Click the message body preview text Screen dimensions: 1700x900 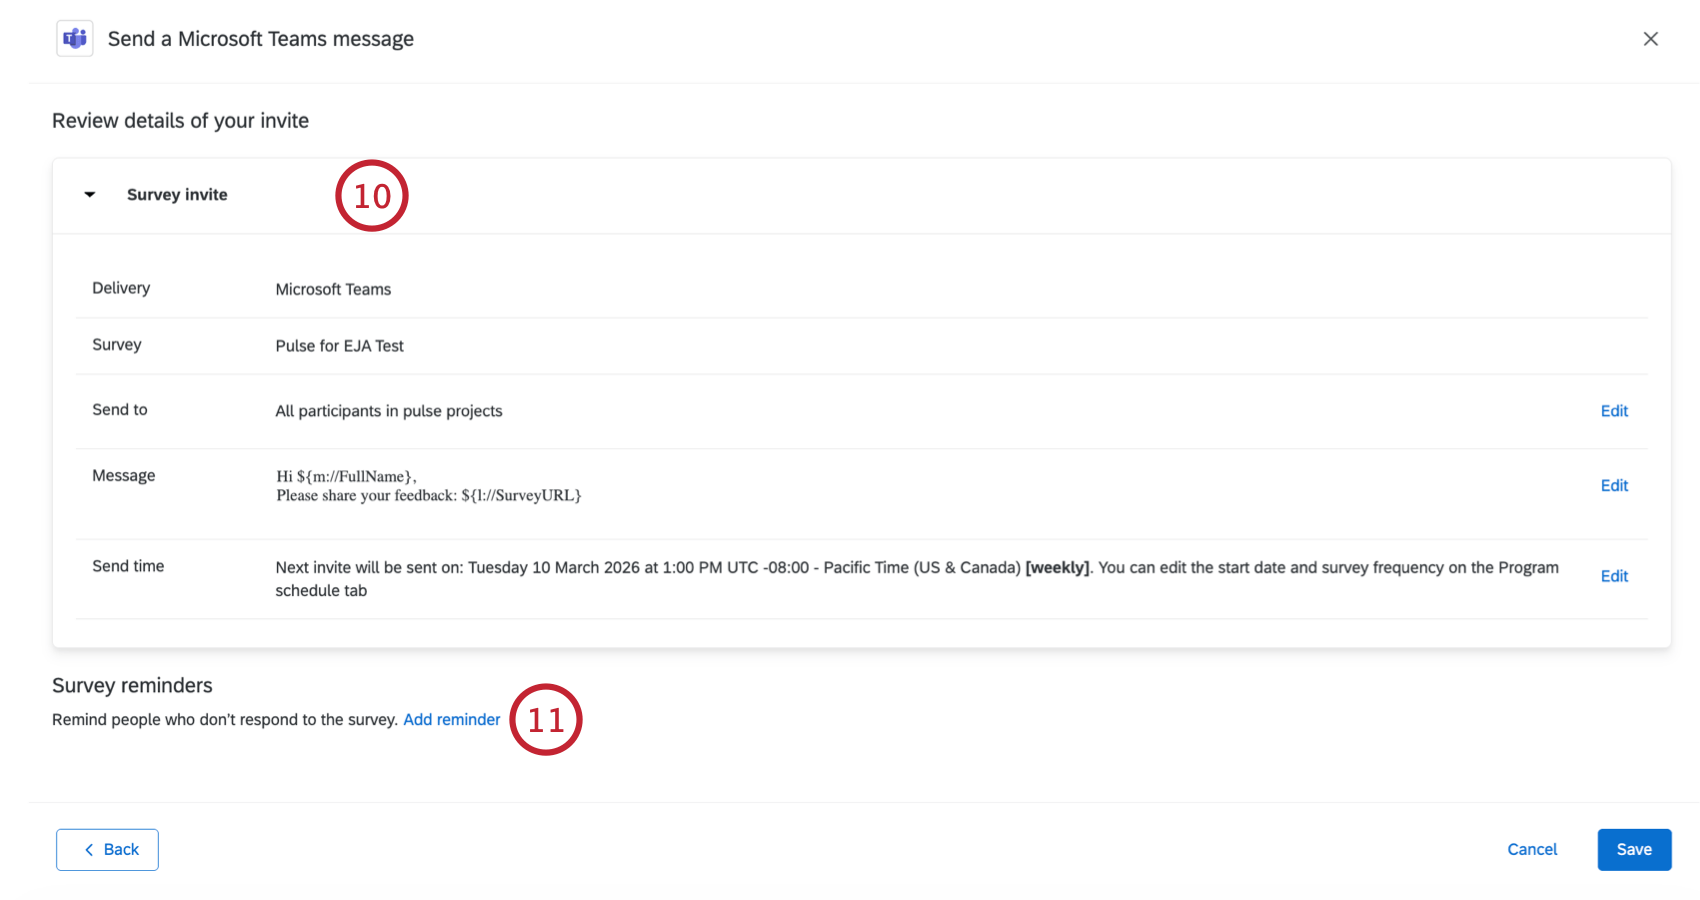coord(428,486)
